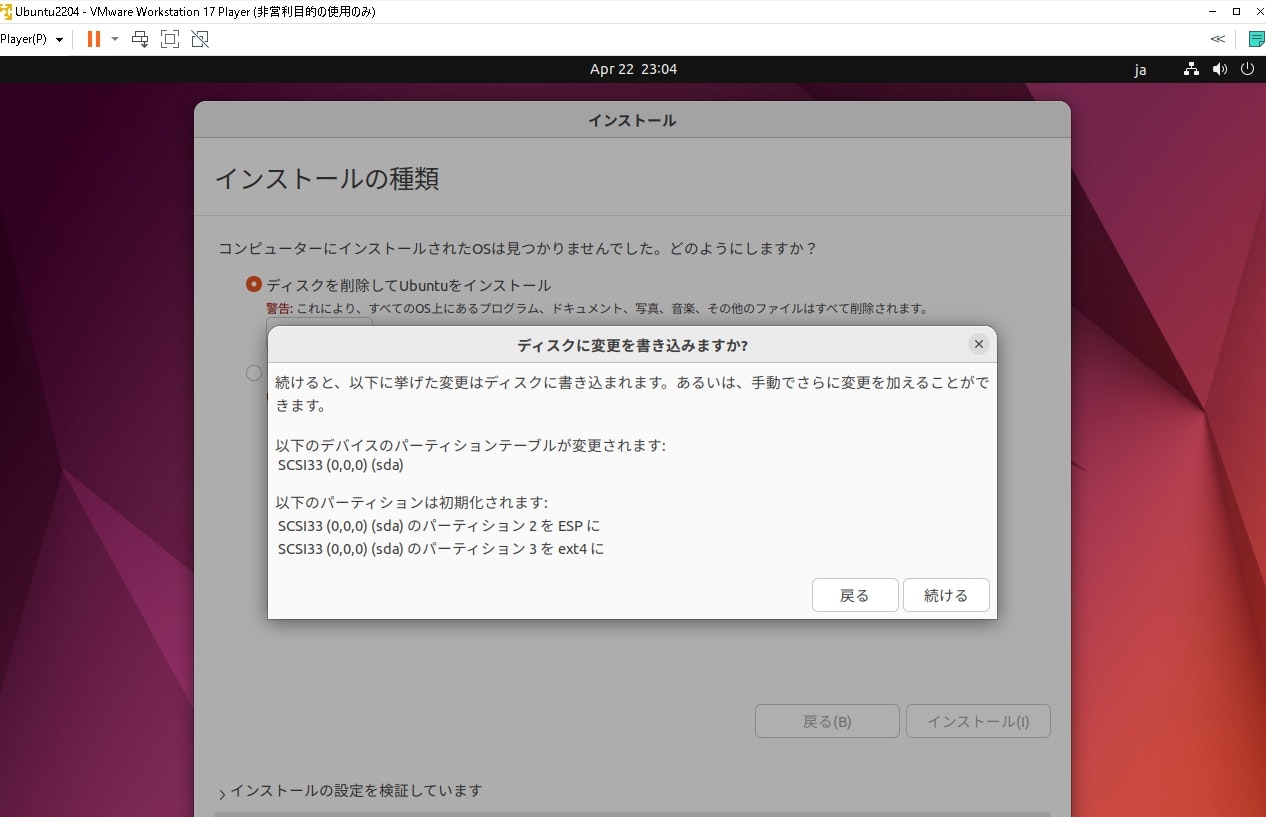
Task: Collapse the VMware toolbar with the chevrons
Action: tap(1217, 38)
